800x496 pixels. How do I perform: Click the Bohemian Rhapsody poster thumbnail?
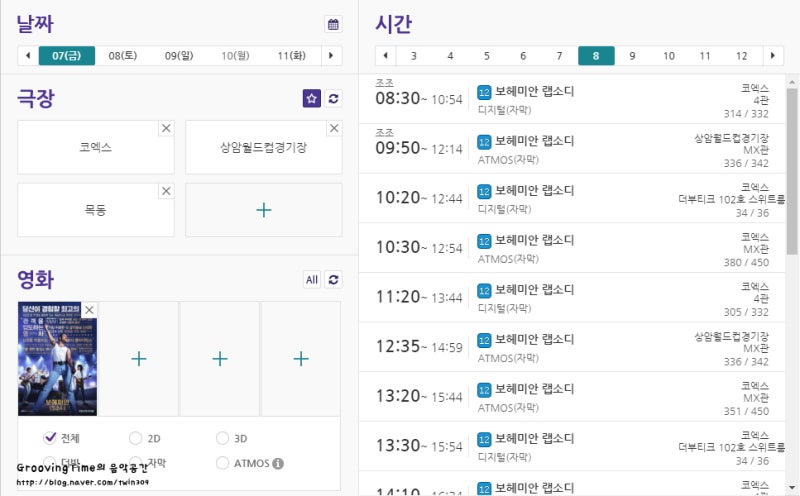click(57, 359)
